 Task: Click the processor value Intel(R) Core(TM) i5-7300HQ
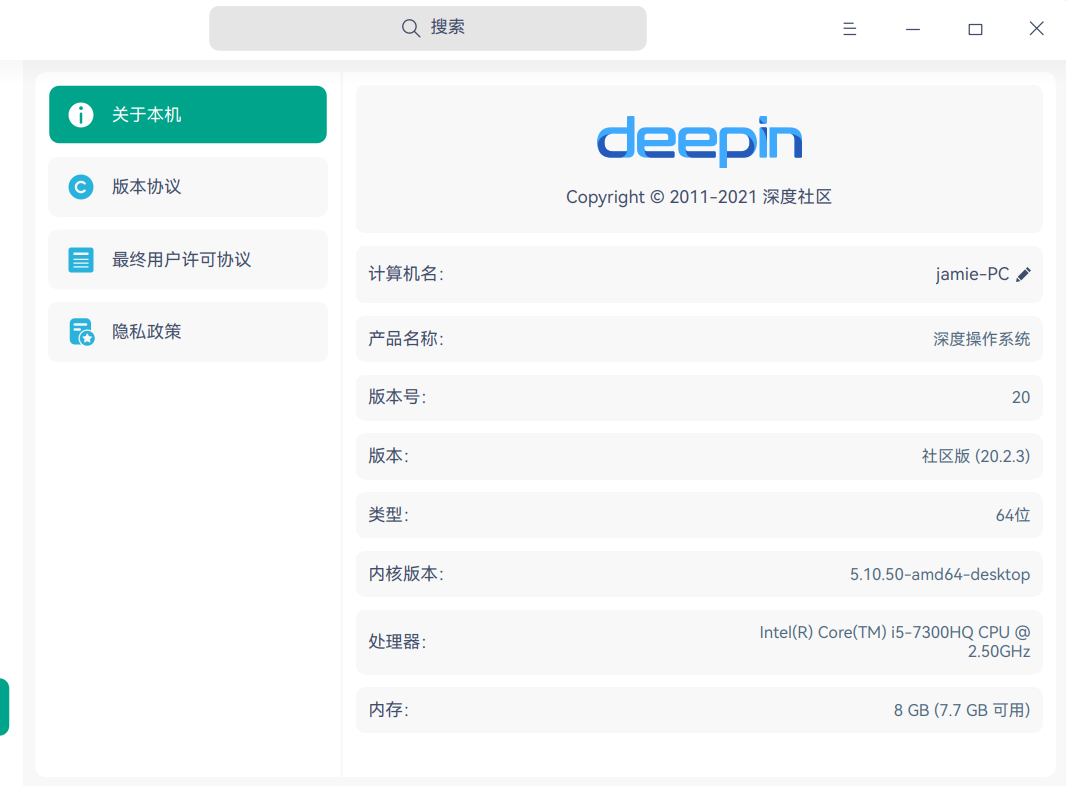coord(895,642)
